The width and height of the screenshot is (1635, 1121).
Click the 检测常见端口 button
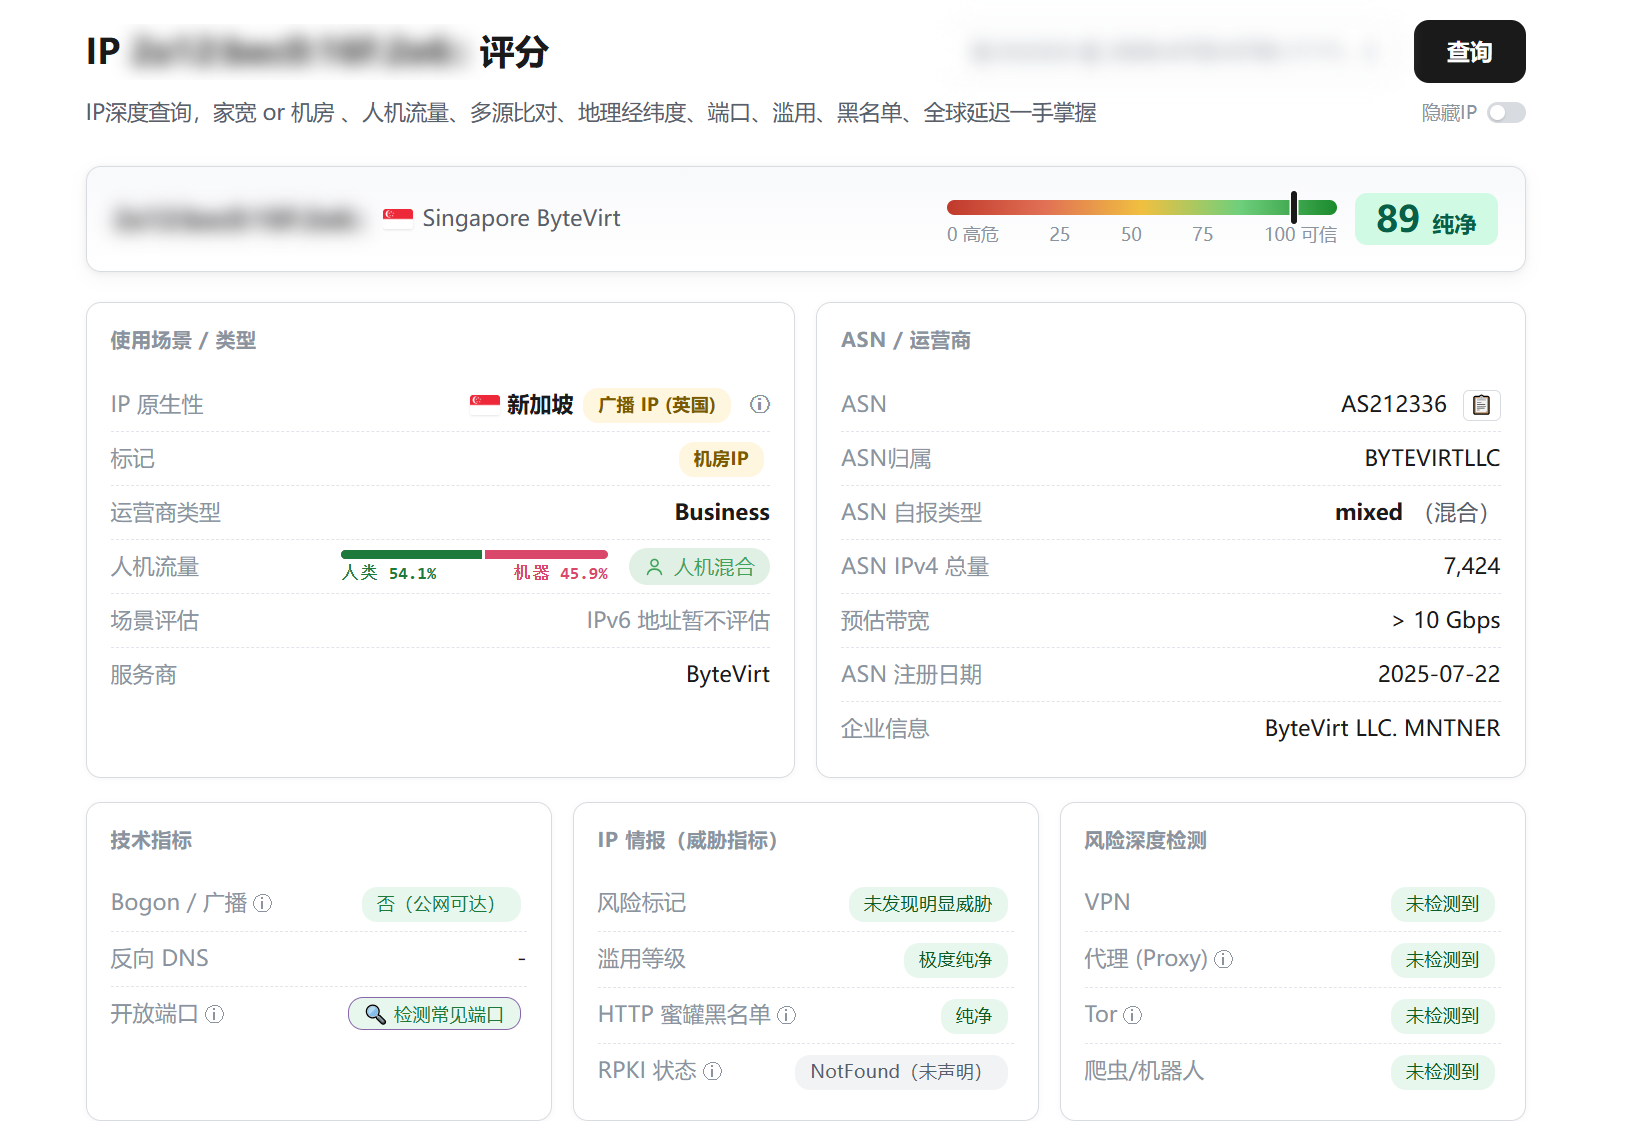pos(434,1014)
